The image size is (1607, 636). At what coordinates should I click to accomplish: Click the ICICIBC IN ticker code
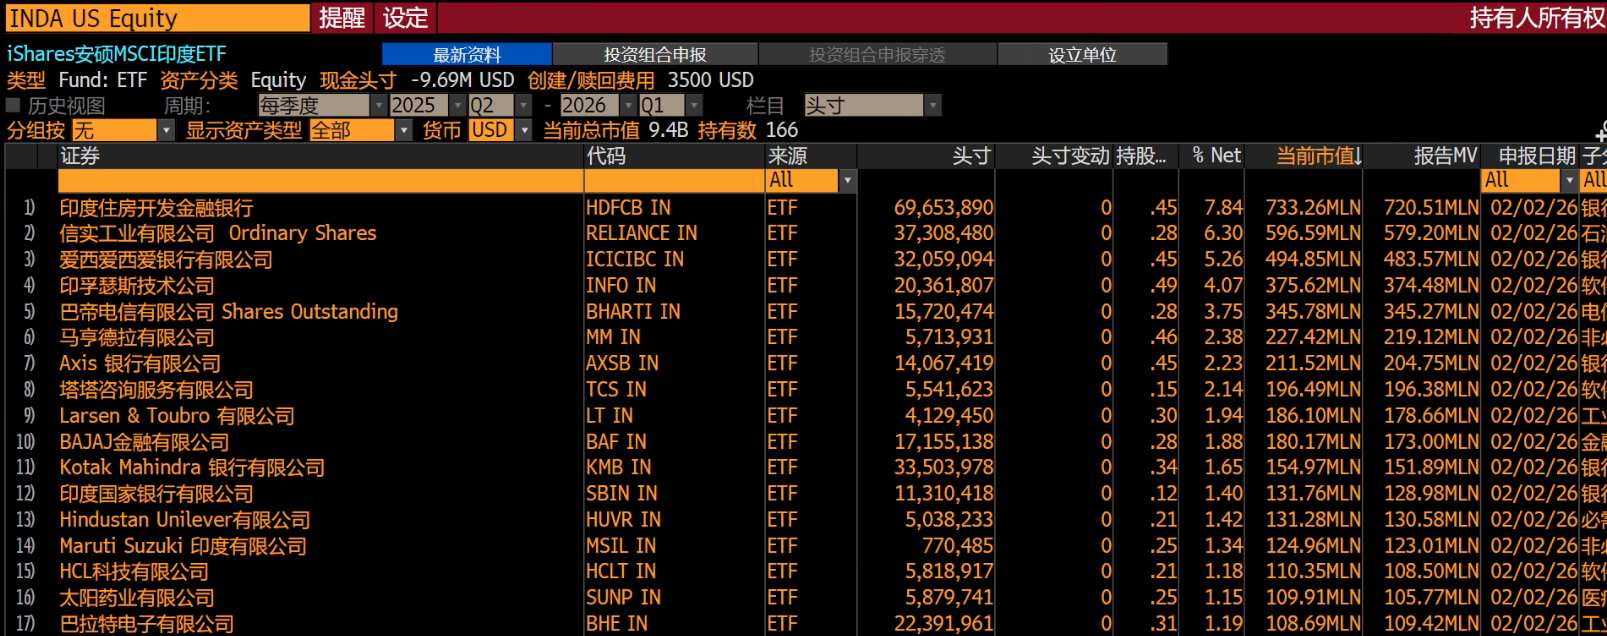point(635,259)
